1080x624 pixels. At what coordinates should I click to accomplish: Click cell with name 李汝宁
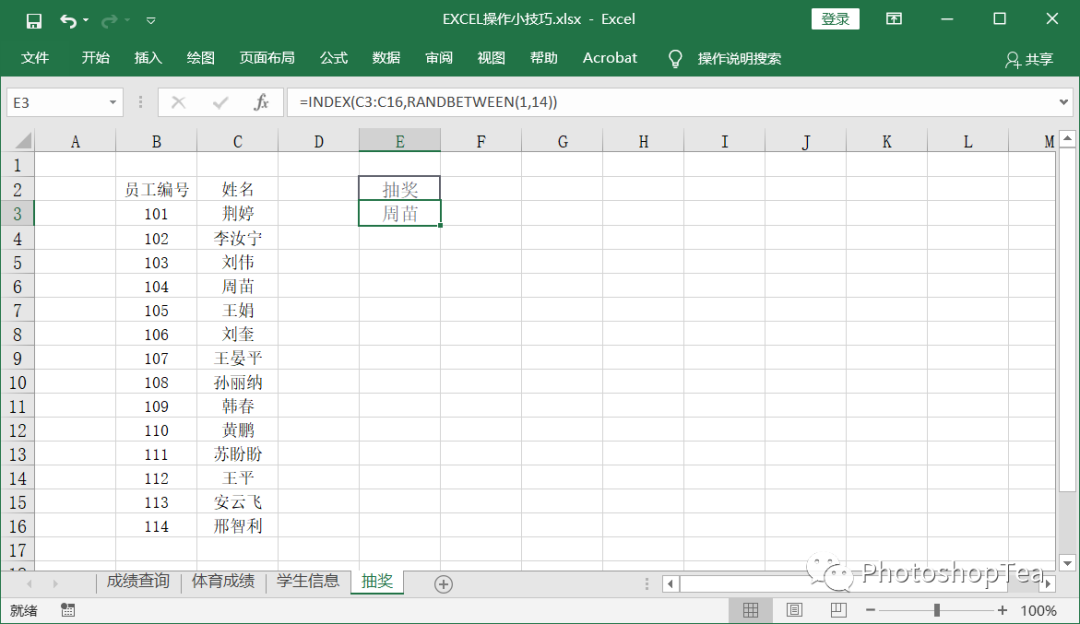click(x=238, y=238)
